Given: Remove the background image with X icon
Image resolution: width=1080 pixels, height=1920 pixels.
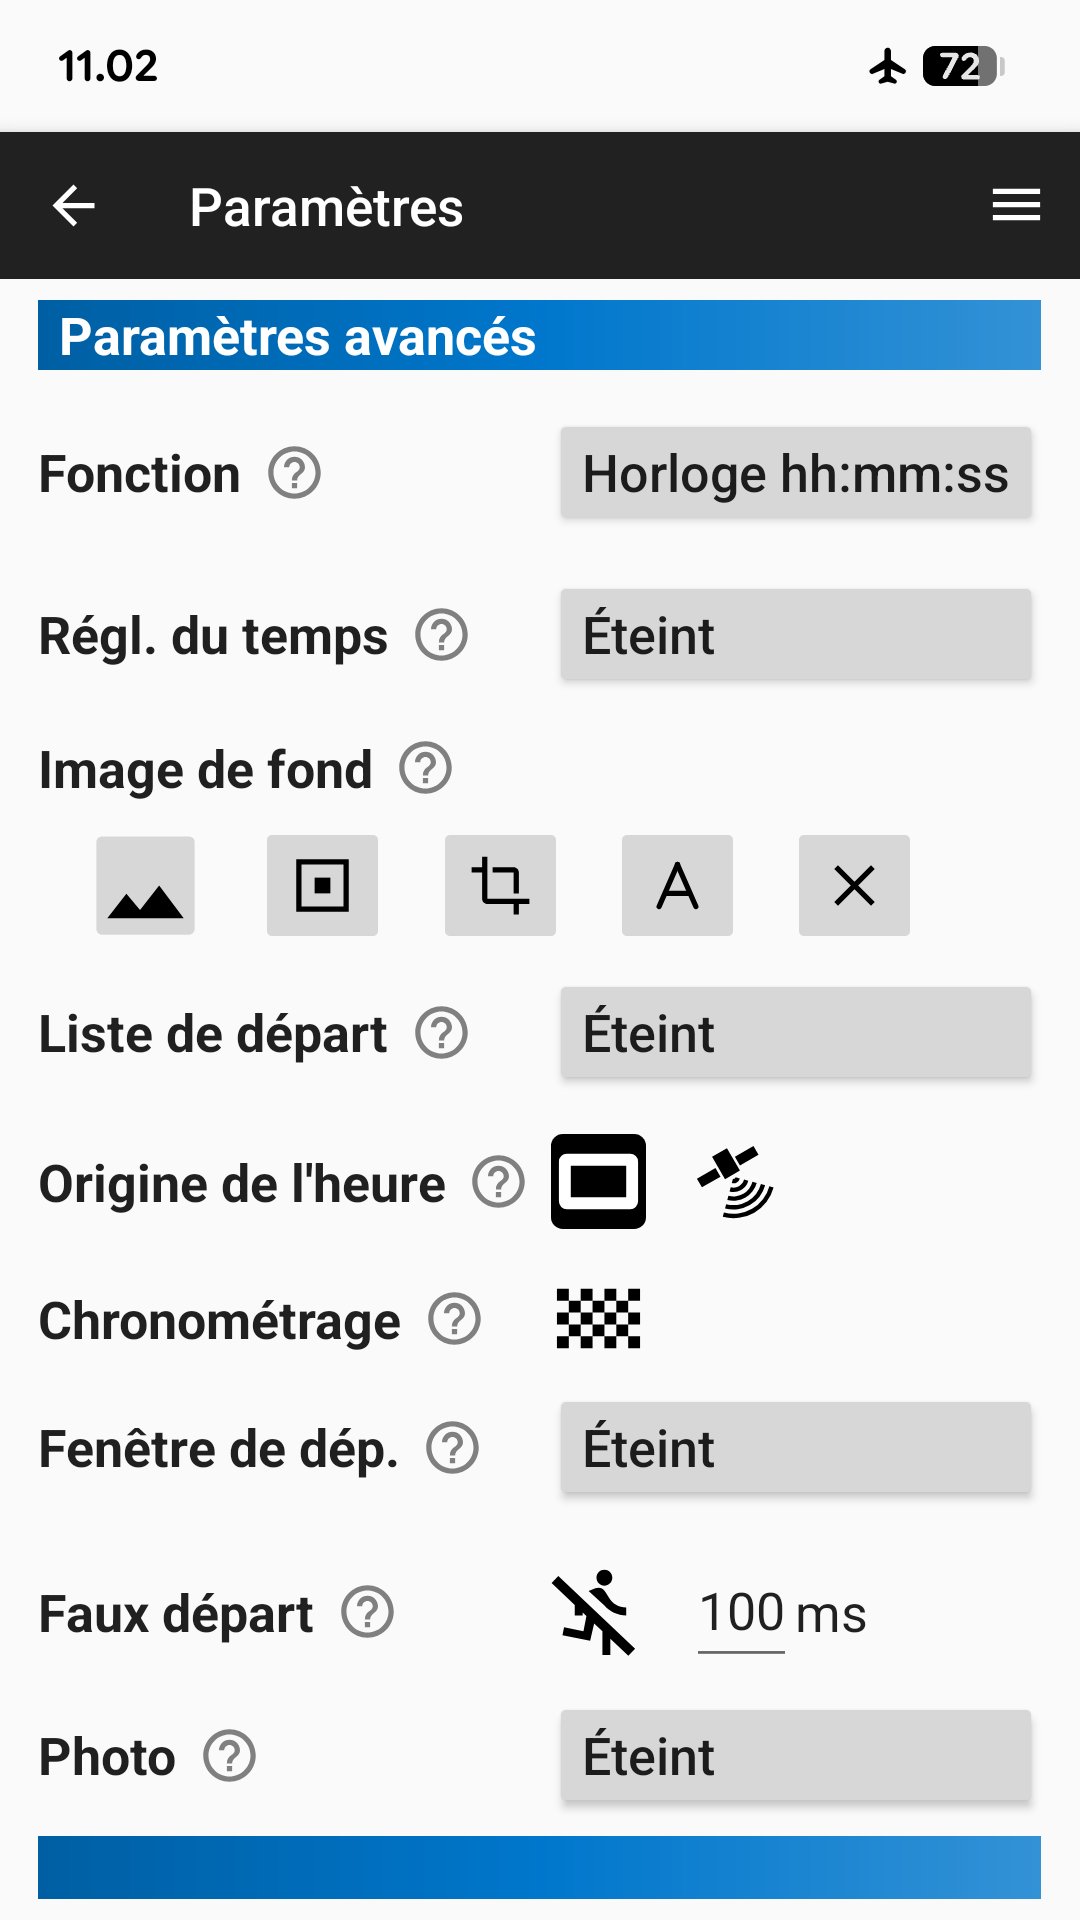Looking at the screenshot, I should 854,886.
